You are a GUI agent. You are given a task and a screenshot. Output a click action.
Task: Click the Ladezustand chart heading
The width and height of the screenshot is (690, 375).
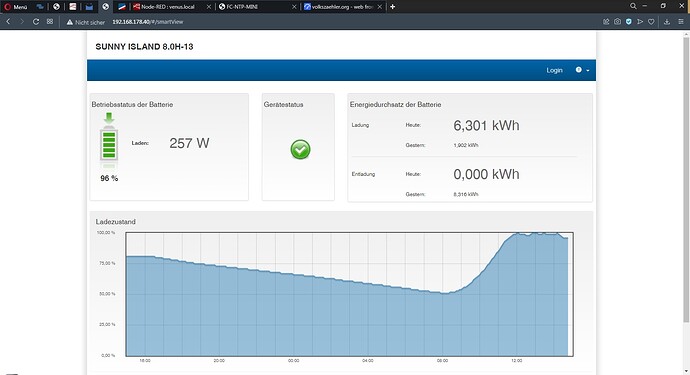tap(115, 222)
